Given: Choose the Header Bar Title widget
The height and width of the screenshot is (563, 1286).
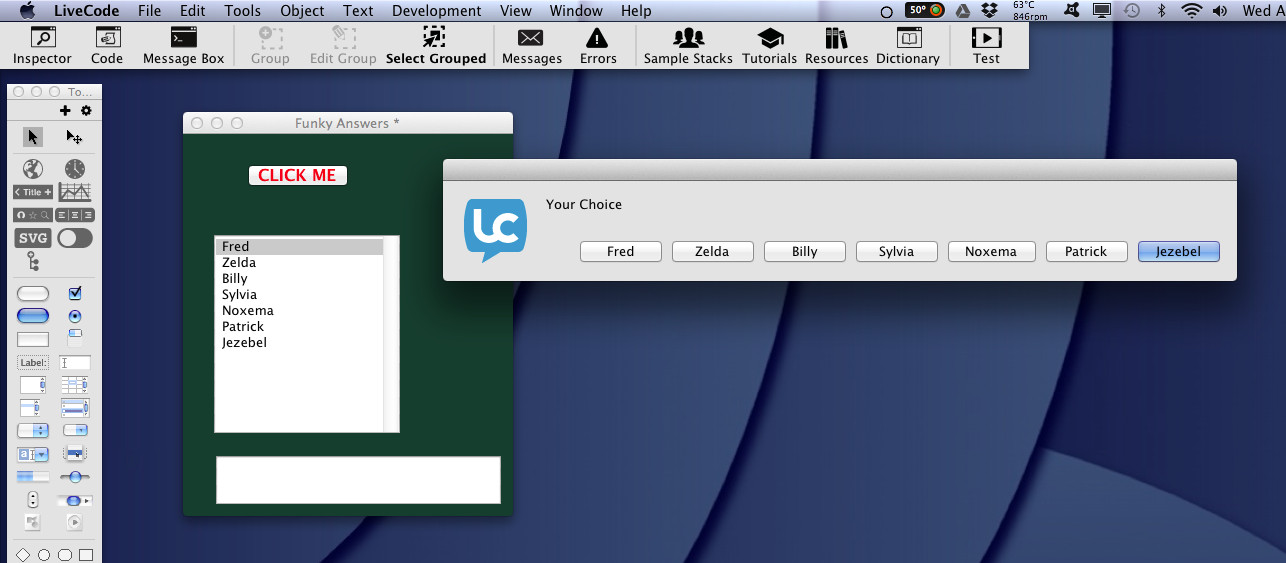Looking at the screenshot, I should [x=33, y=192].
